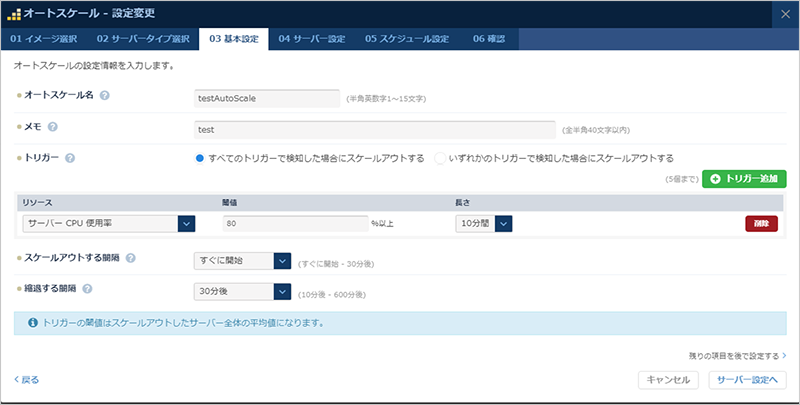Select いずれかのトリガーで検知した場合 radio option
The image size is (800, 405).
click(x=440, y=158)
